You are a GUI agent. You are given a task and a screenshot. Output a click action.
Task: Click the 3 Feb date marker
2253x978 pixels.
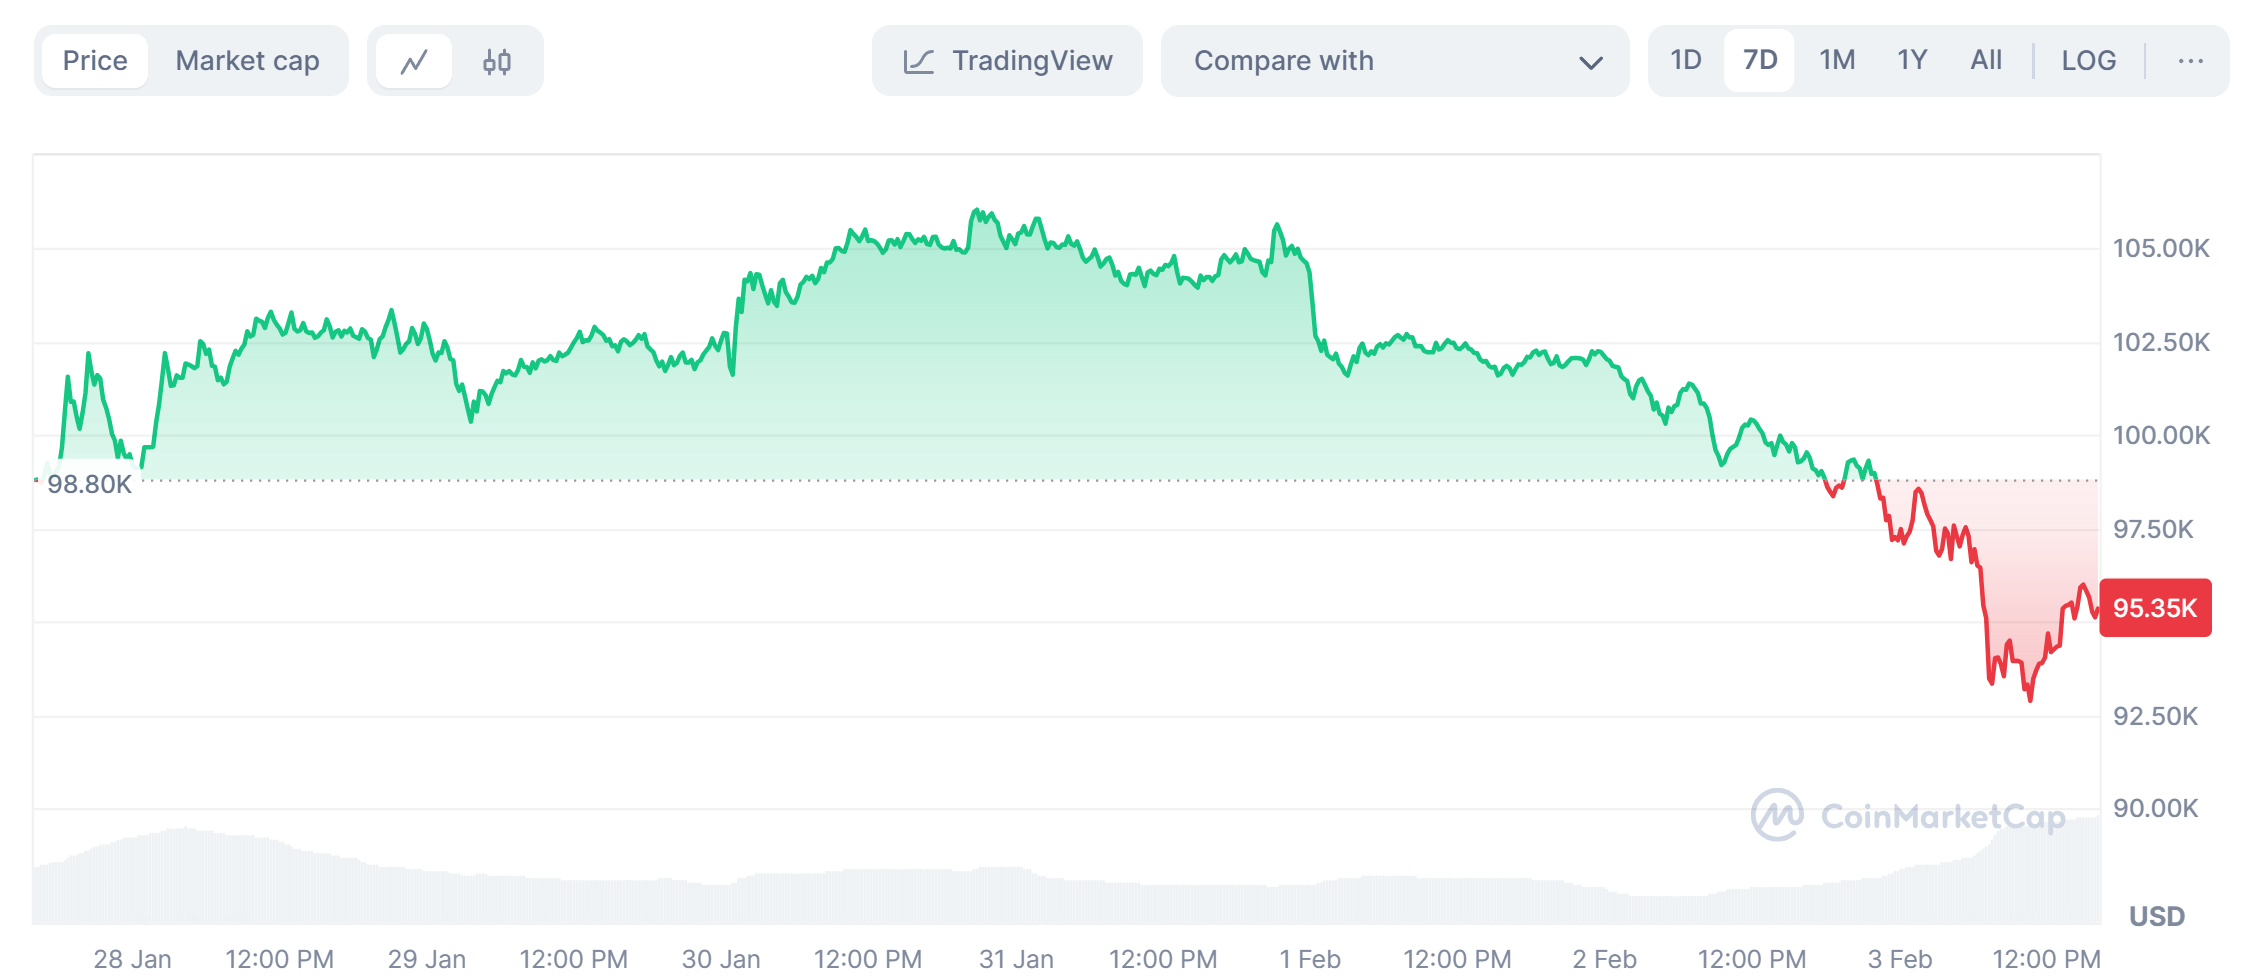click(1900, 959)
